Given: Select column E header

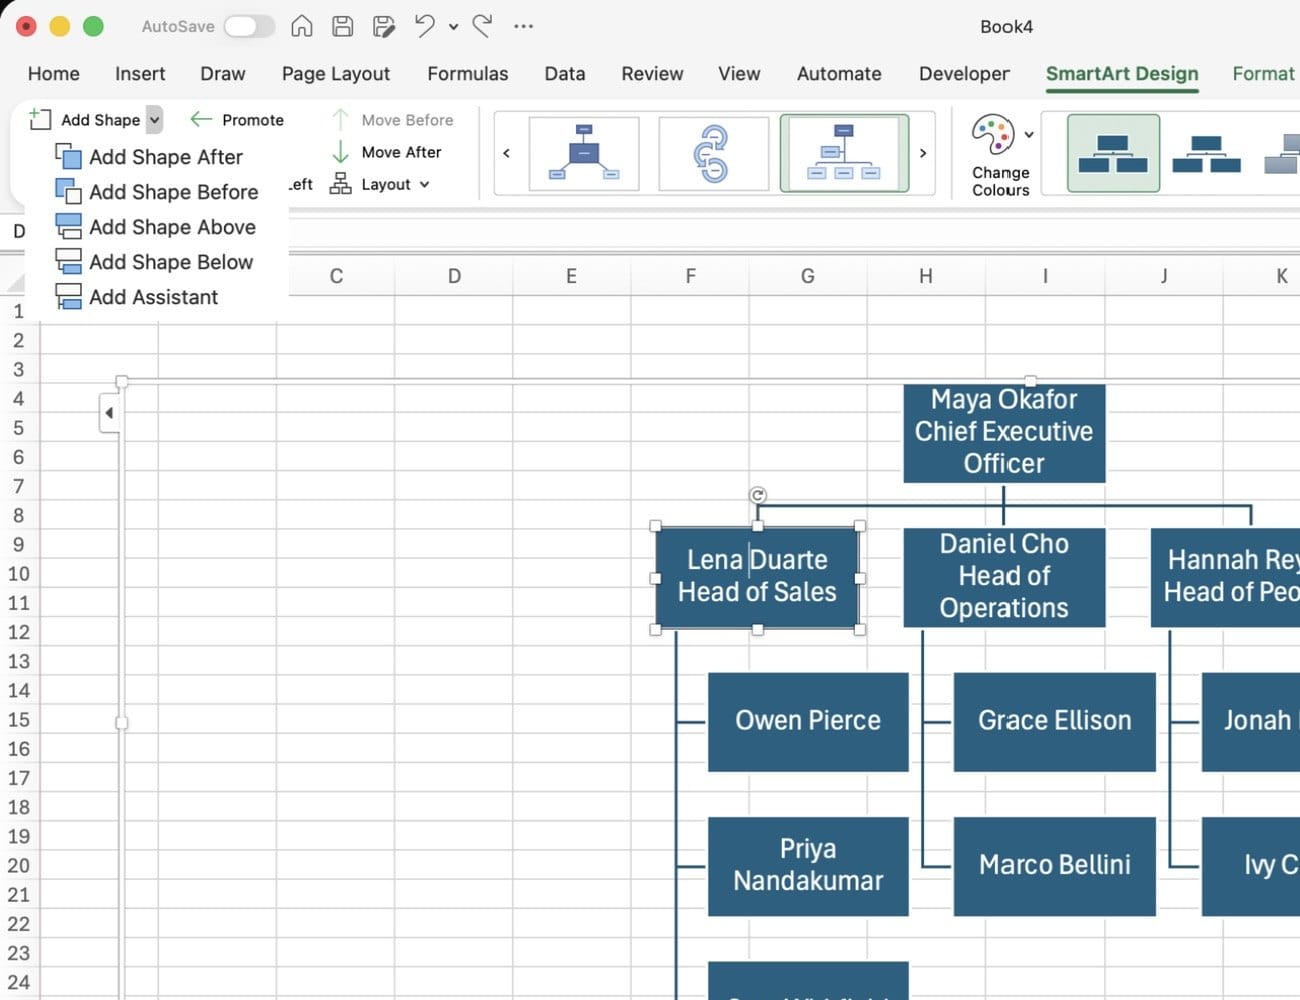Looking at the screenshot, I should coord(571,276).
